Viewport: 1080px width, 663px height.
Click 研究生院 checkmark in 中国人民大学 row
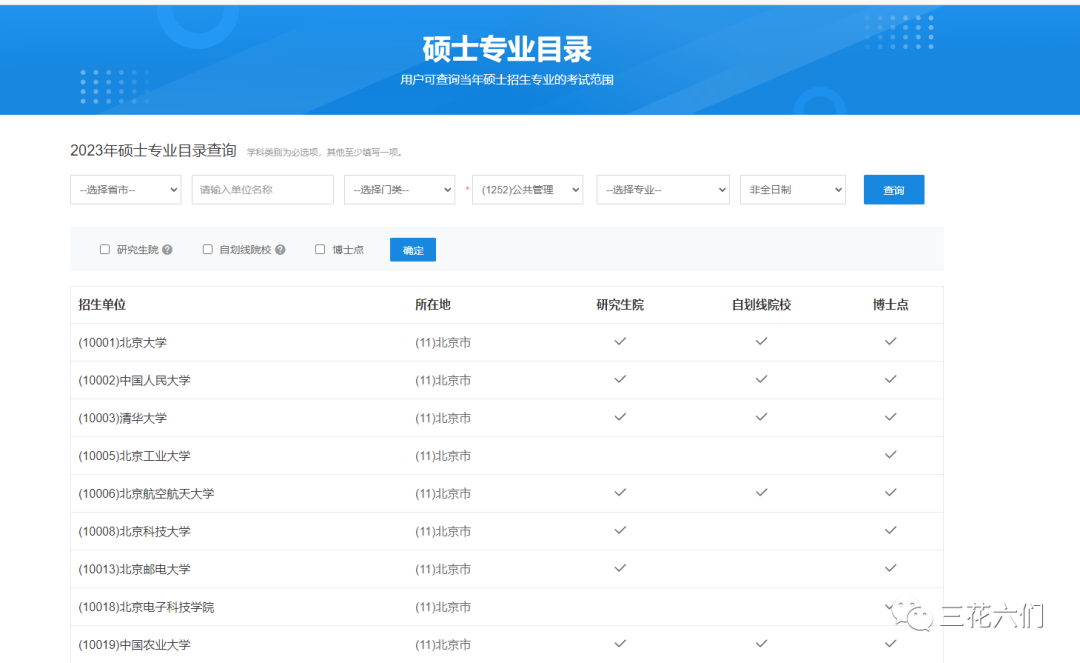click(620, 379)
